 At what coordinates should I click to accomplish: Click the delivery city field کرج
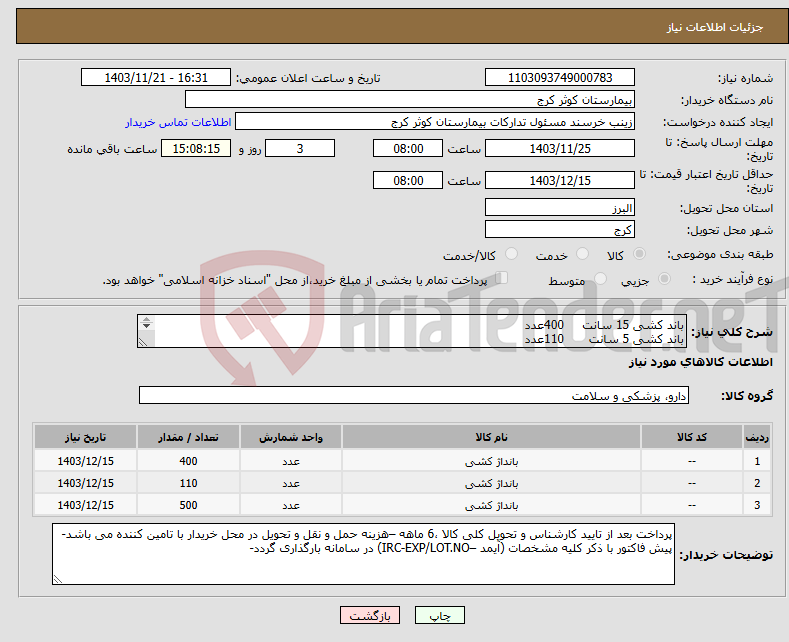pyautogui.click(x=560, y=229)
